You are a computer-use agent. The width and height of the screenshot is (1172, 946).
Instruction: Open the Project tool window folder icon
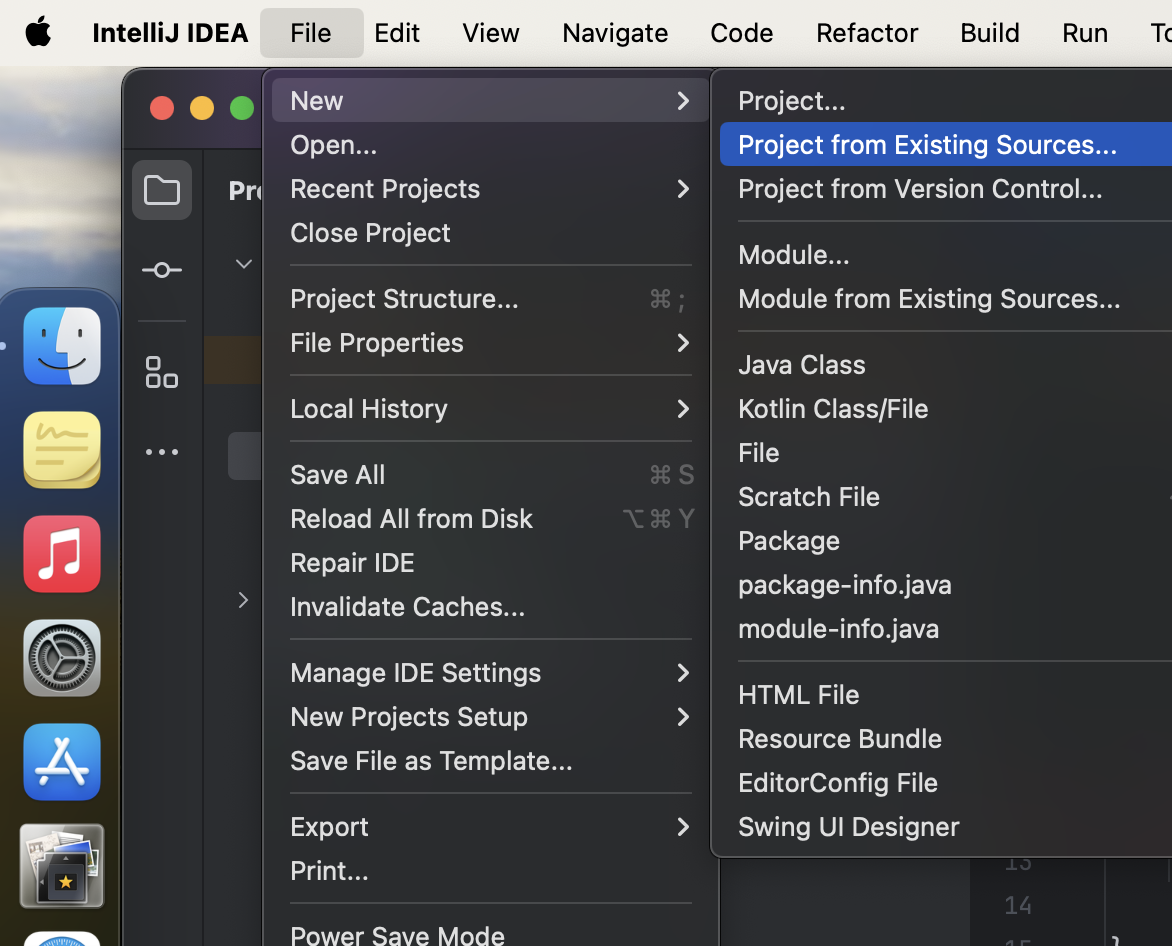(x=162, y=190)
